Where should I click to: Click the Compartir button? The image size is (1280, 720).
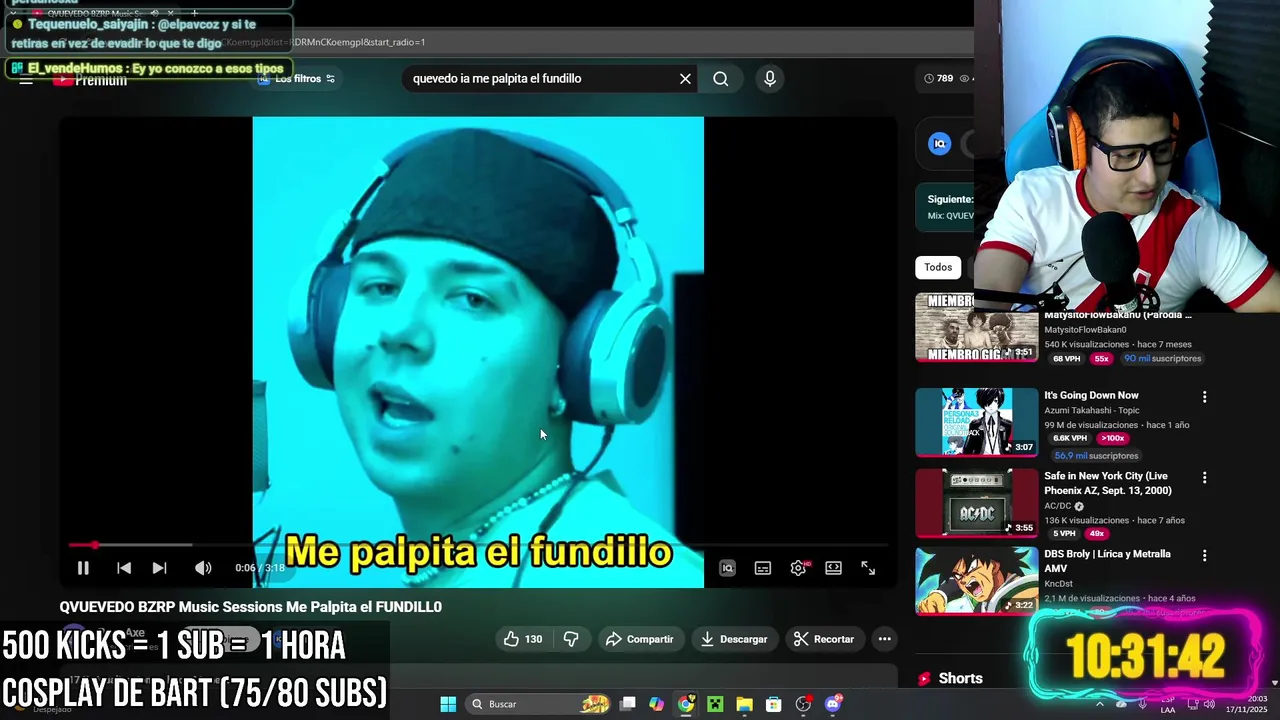click(639, 639)
